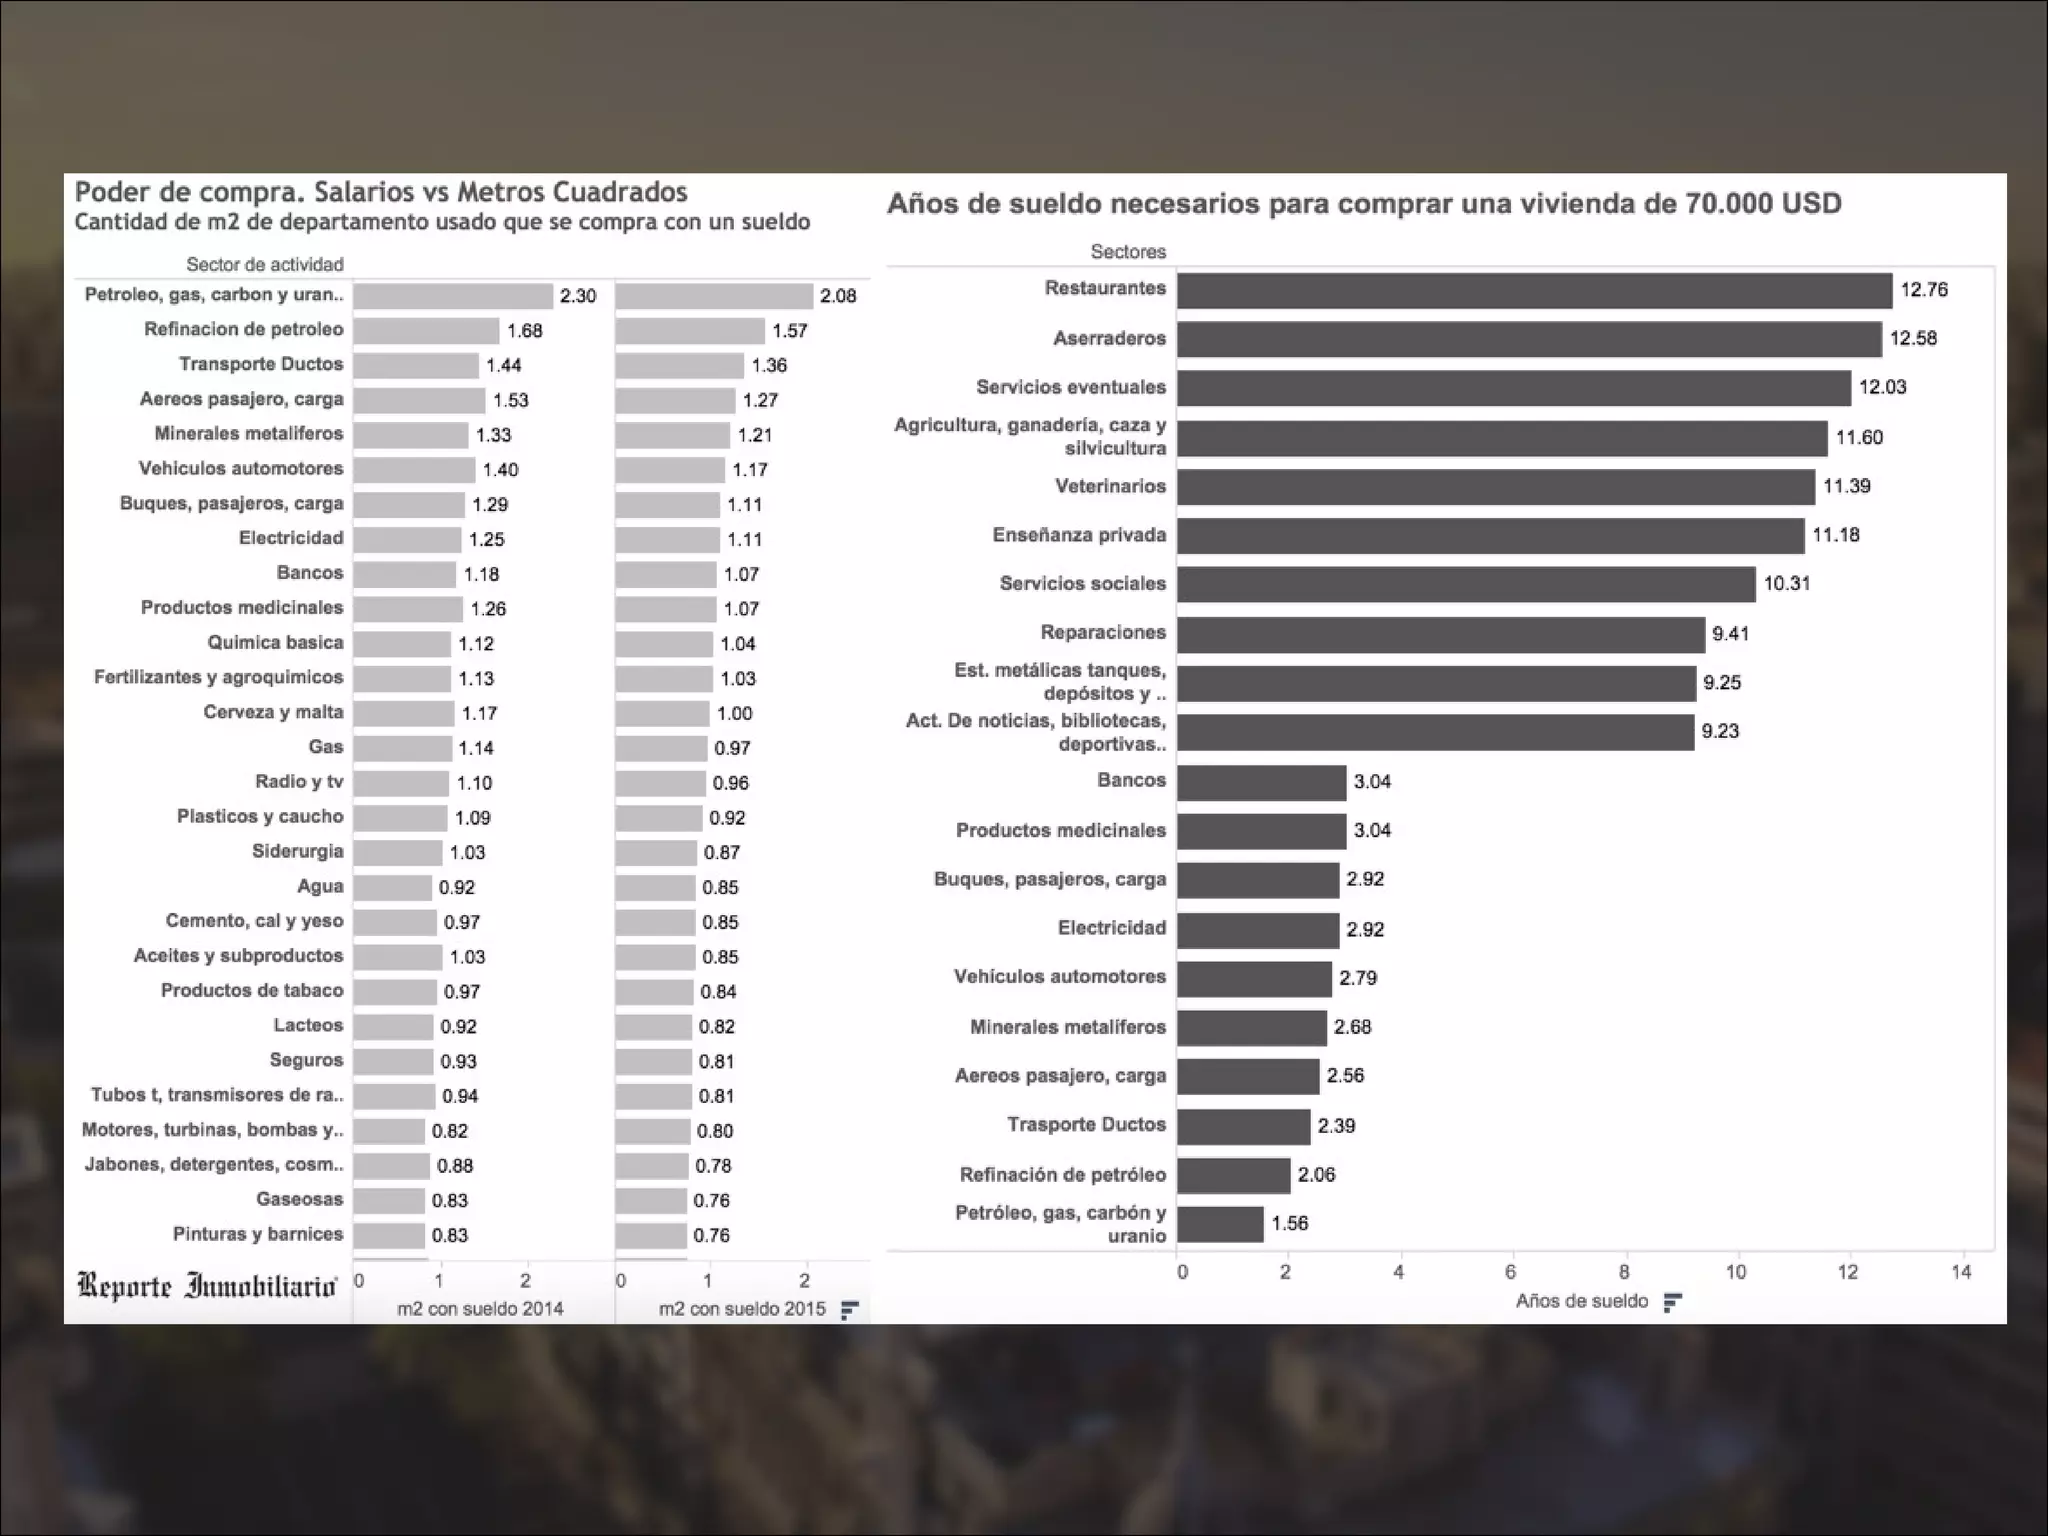Click sort icon beside m2 con sueldo 2015
The height and width of the screenshot is (1536, 2048).
pos(849,1310)
